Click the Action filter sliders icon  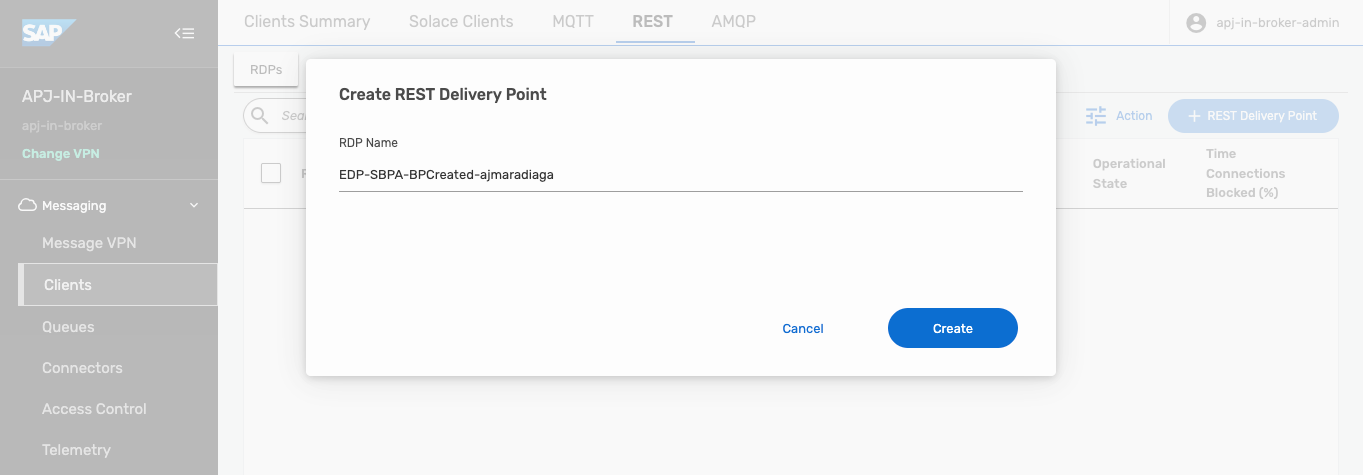1096,116
